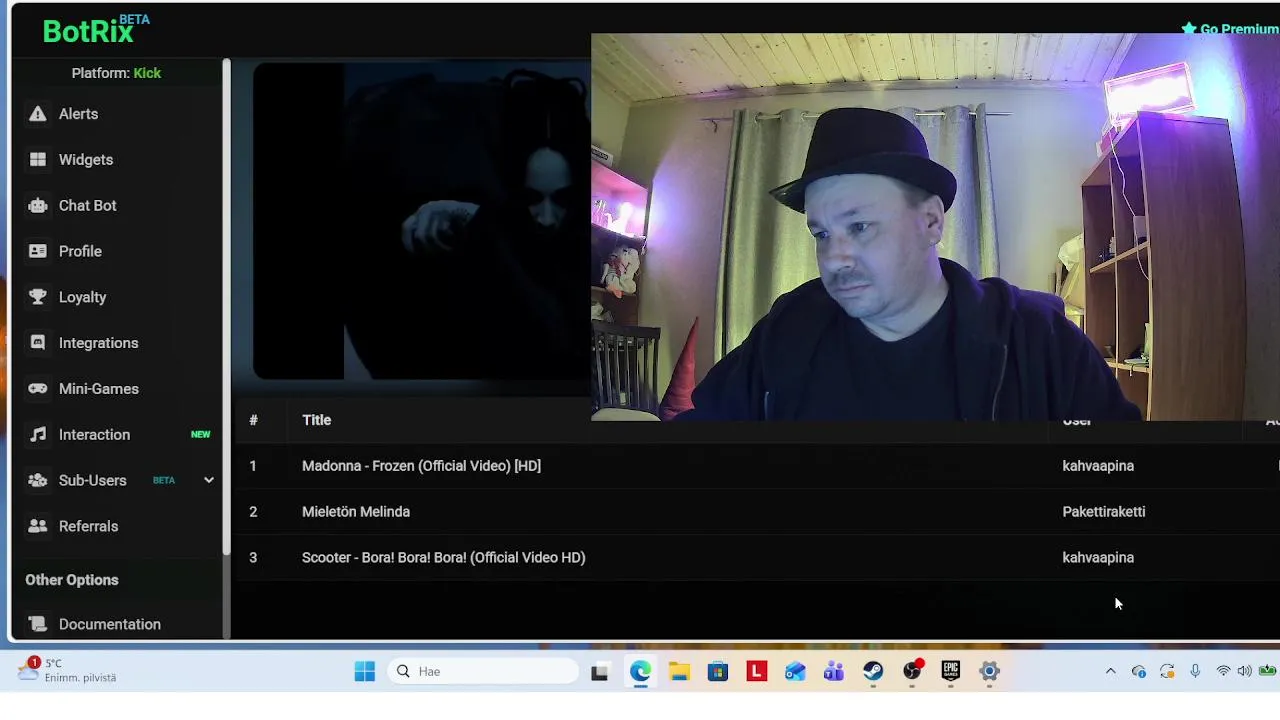Click the BotRix BETA logo
The image size is (1280, 720).
pos(95,30)
